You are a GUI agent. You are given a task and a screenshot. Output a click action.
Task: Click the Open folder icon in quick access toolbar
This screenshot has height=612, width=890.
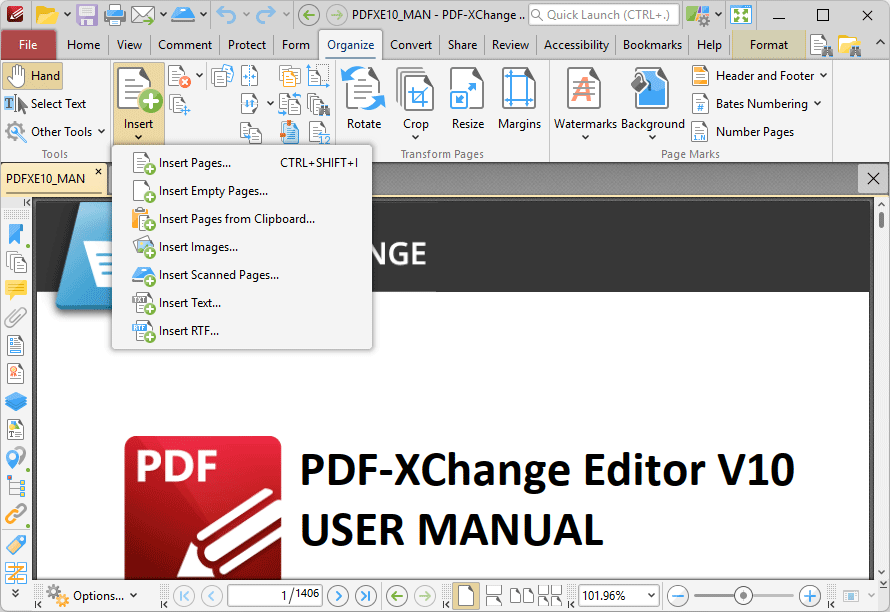pos(47,15)
